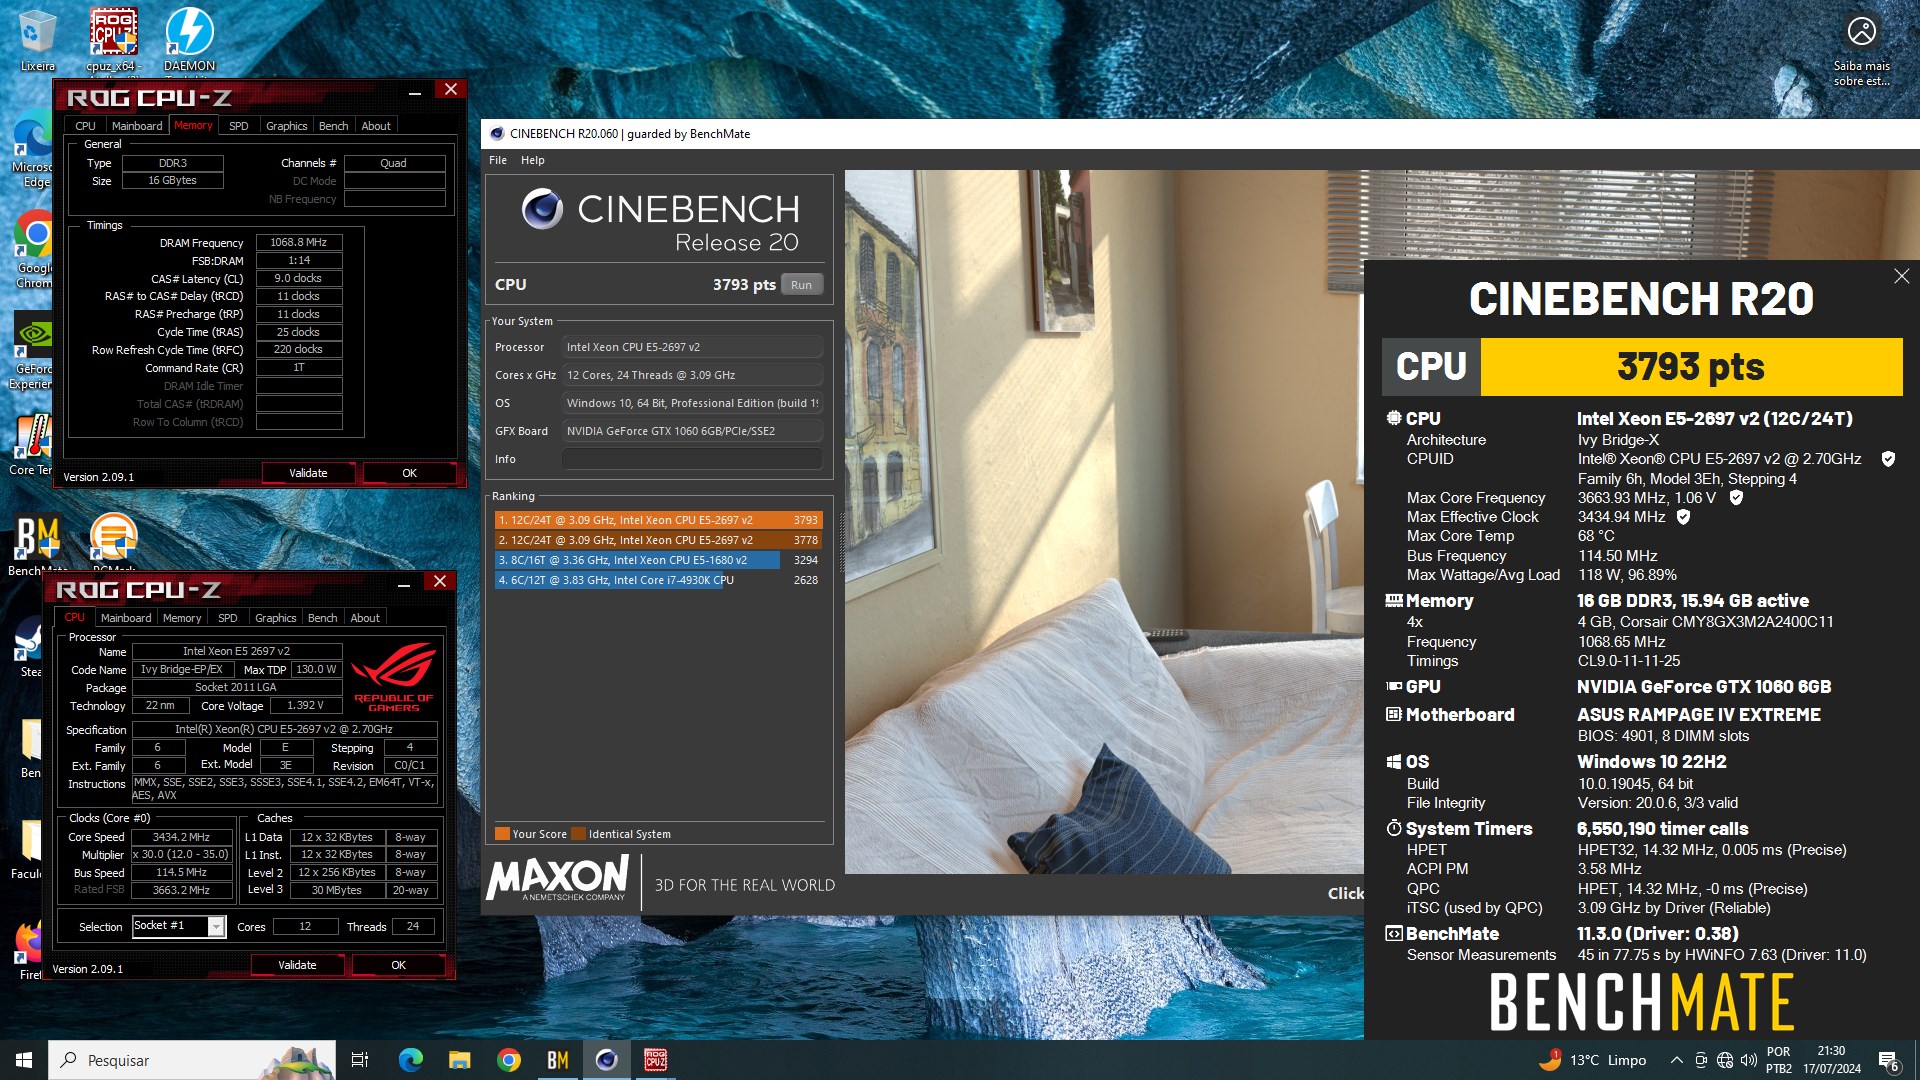Open the Lixeira recycle bin desktop icon
This screenshot has width=1920, height=1080.
(37, 40)
